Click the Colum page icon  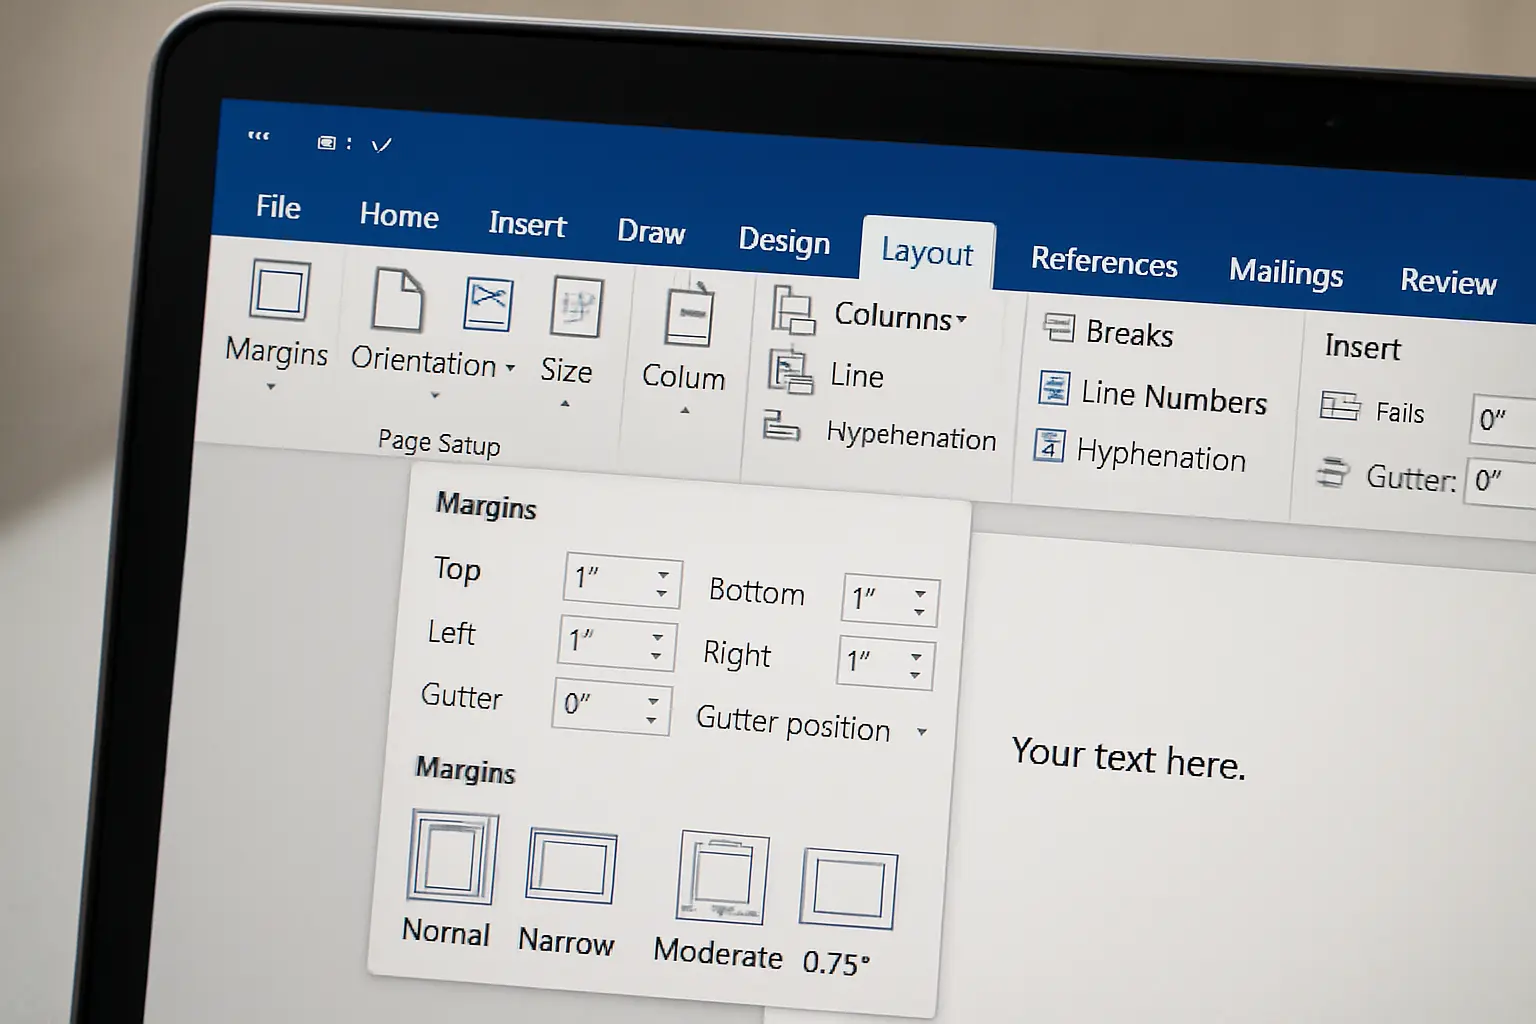[x=689, y=315]
